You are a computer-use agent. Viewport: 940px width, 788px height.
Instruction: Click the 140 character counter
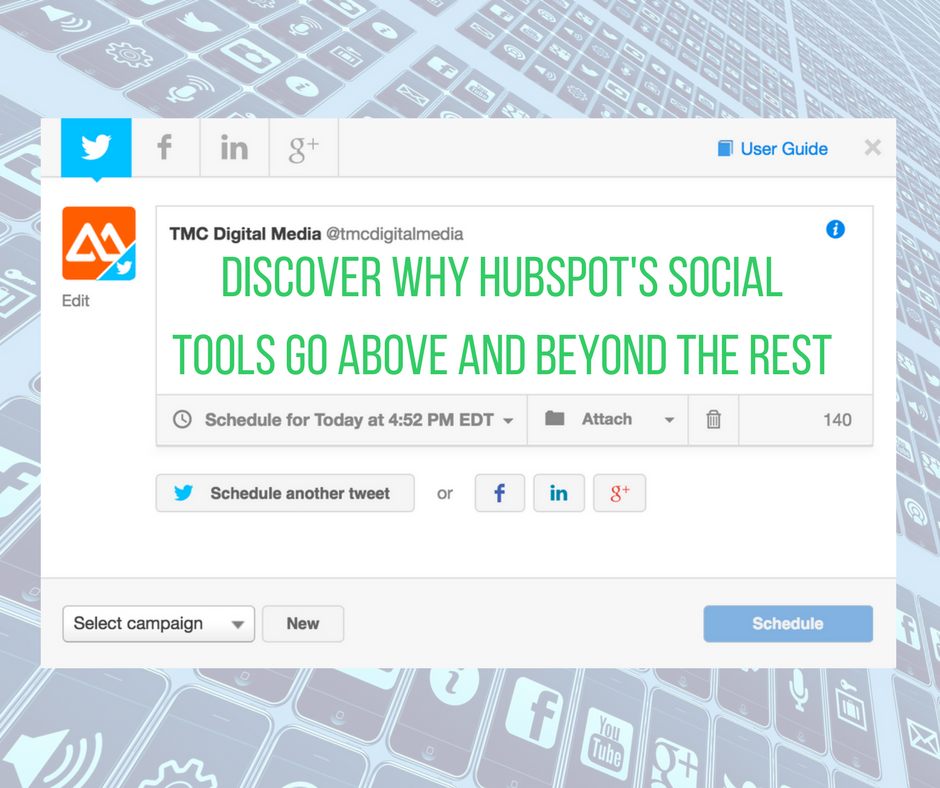pyautogui.click(x=837, y=420)
